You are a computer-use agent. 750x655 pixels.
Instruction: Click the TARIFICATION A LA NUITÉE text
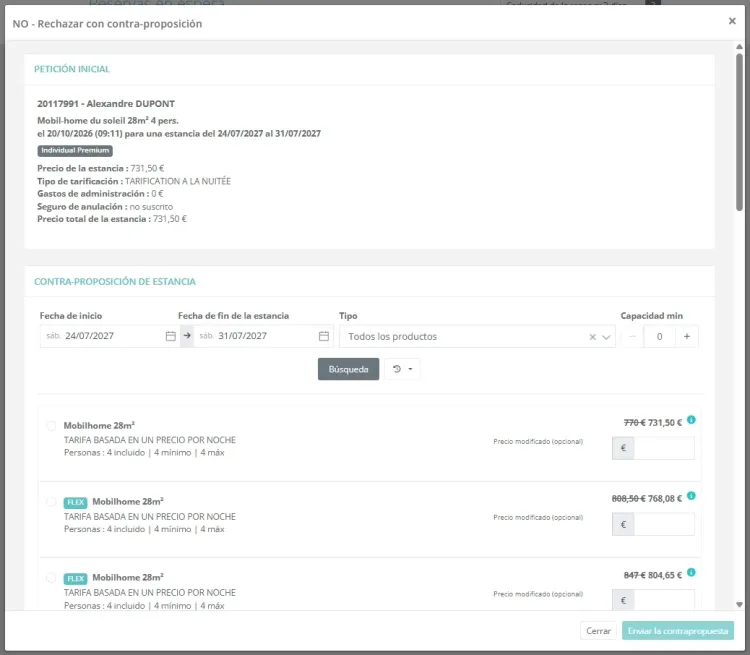(178, 181)
